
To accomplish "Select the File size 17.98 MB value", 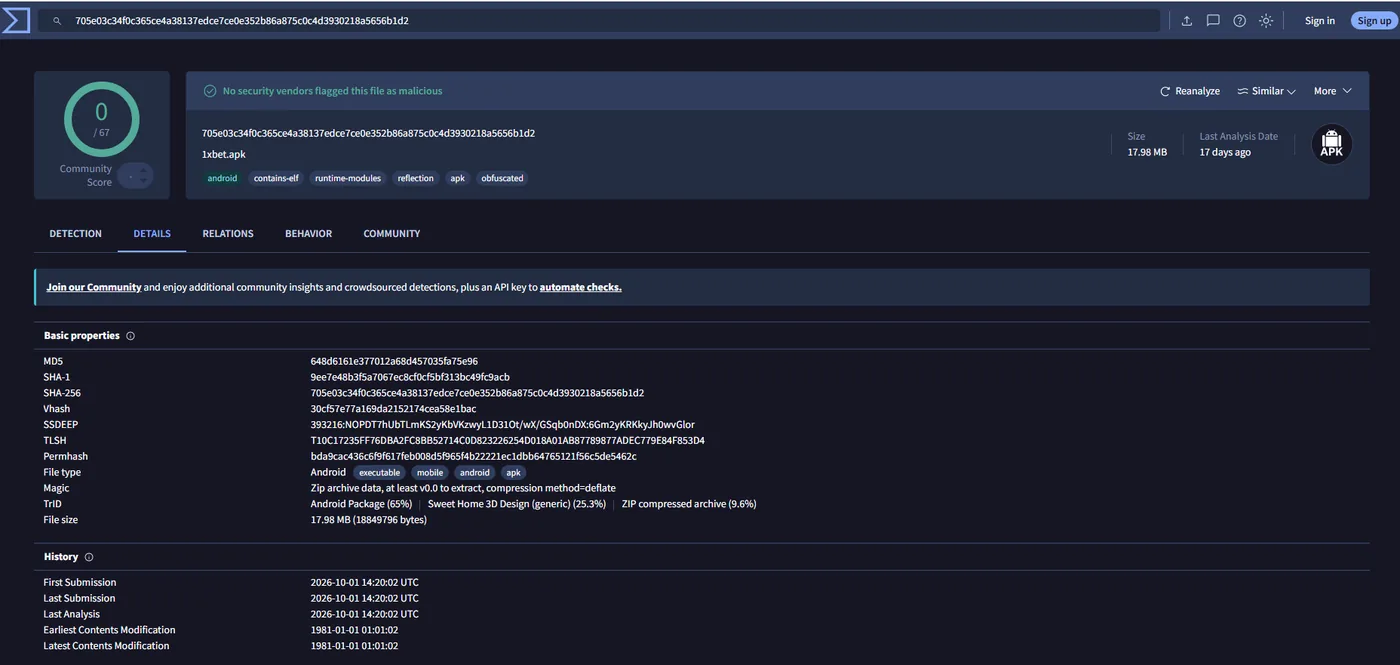I will 369,520.
